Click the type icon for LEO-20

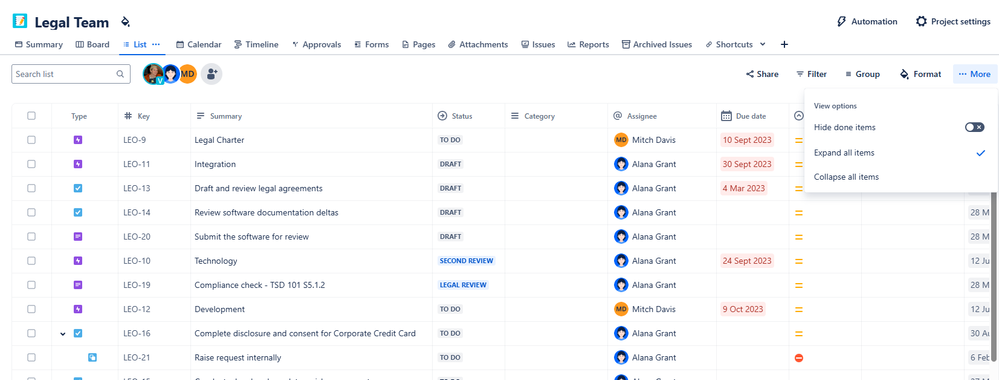78,237
